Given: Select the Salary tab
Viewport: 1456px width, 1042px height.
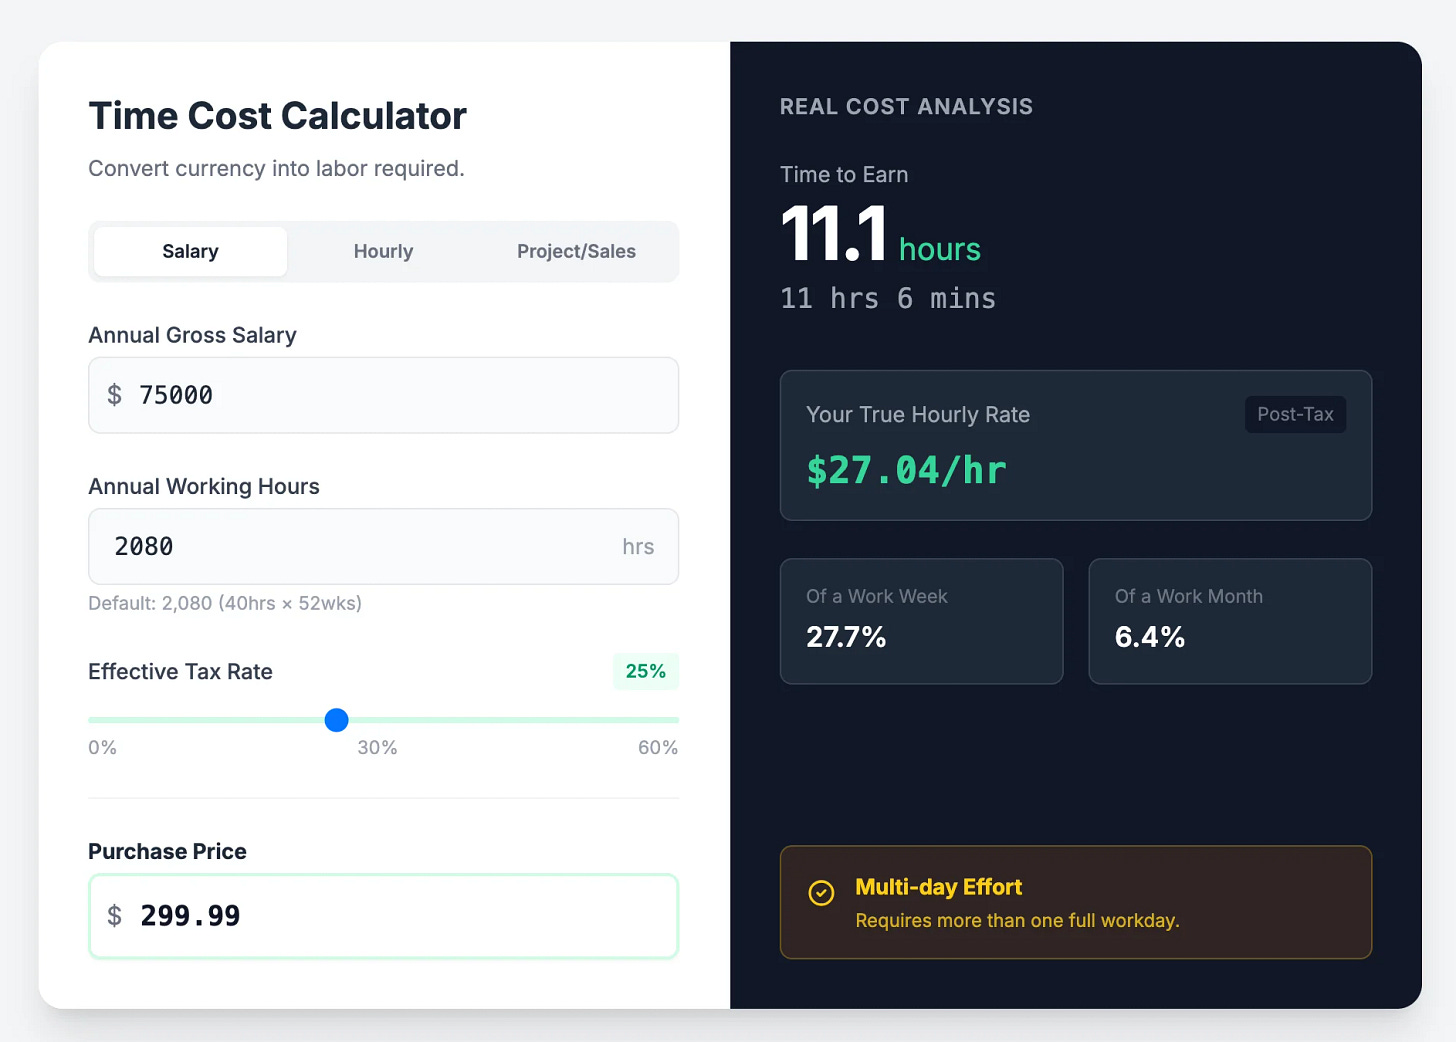Looking at the screenshot, I should point(190,251).
